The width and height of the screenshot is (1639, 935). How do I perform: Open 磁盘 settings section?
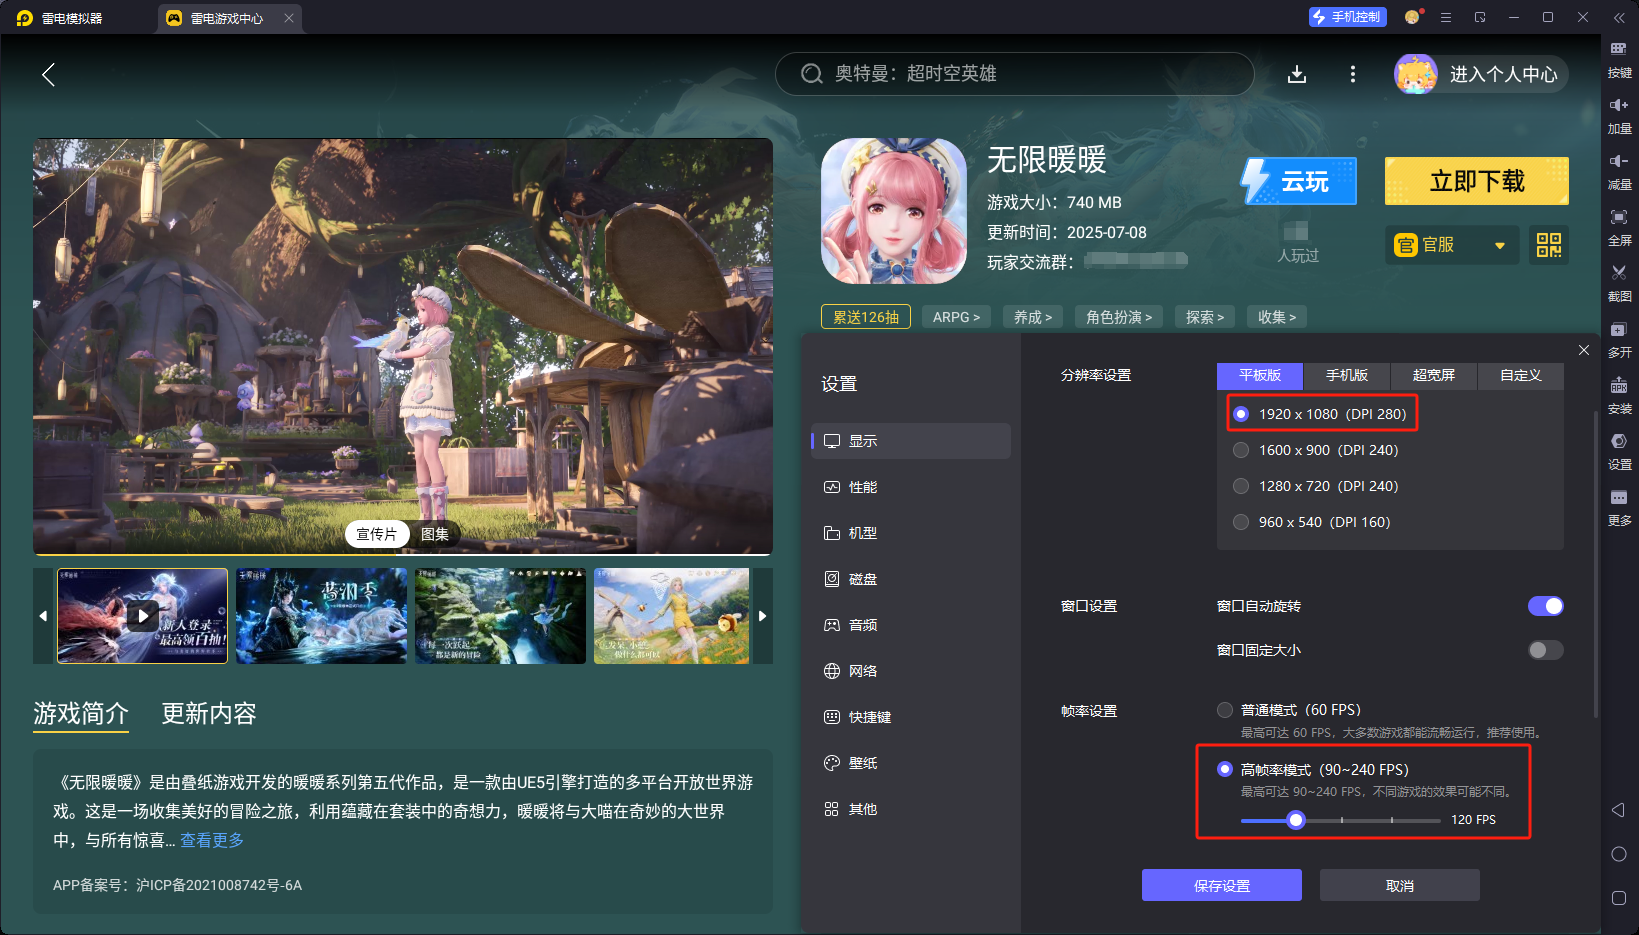pos(911,579)
